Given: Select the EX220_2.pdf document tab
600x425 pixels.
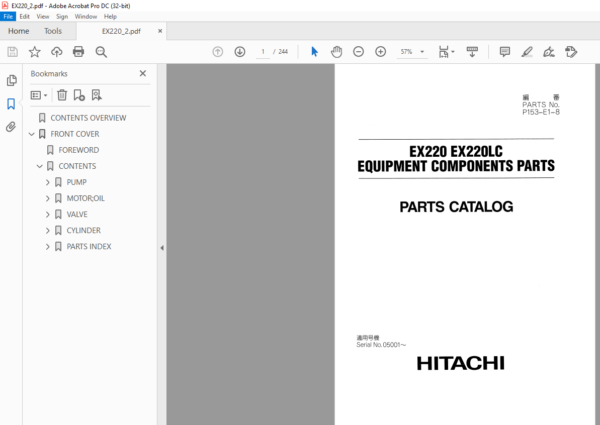Looking at the screenshot, I should [x=121, y=31].
